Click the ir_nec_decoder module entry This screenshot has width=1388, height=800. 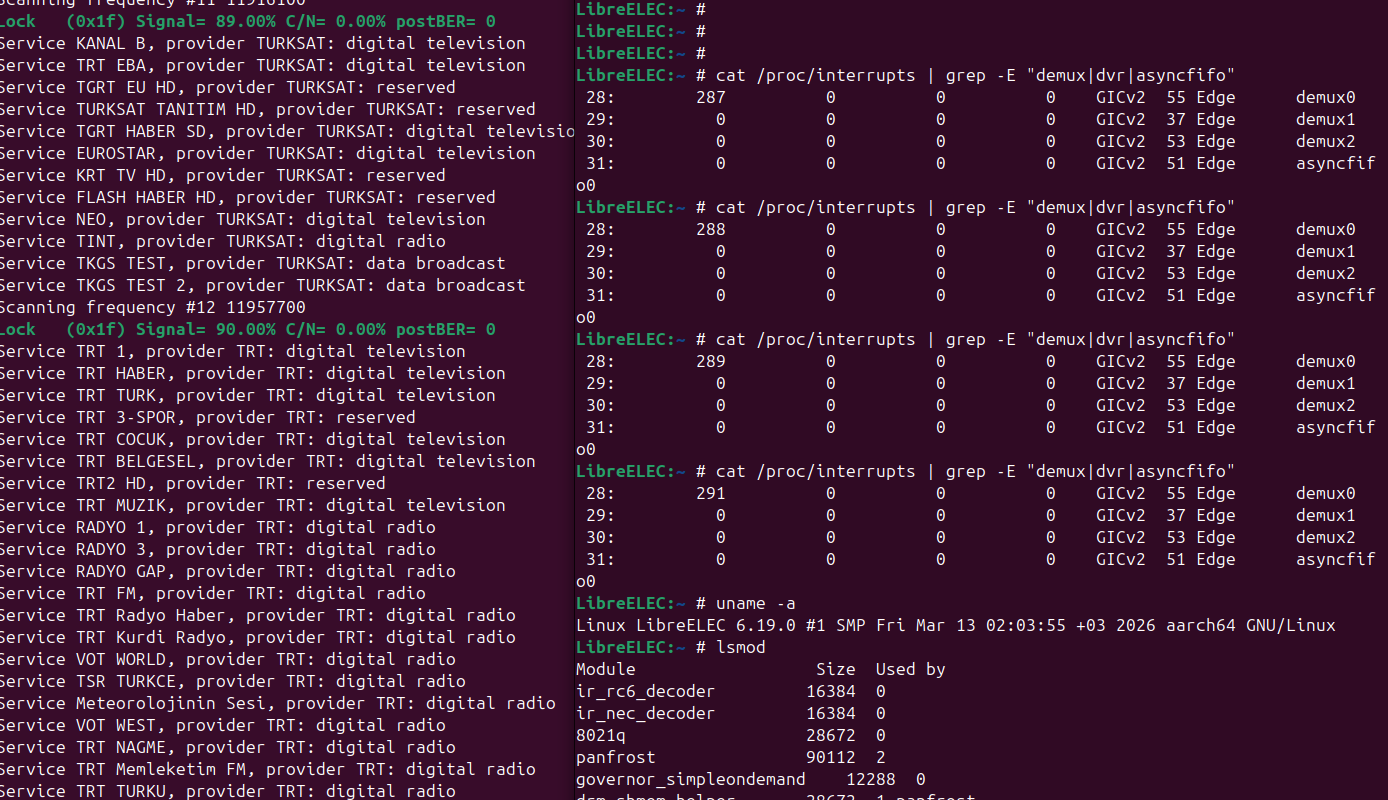pyautogui.click(x=645, y=713)
